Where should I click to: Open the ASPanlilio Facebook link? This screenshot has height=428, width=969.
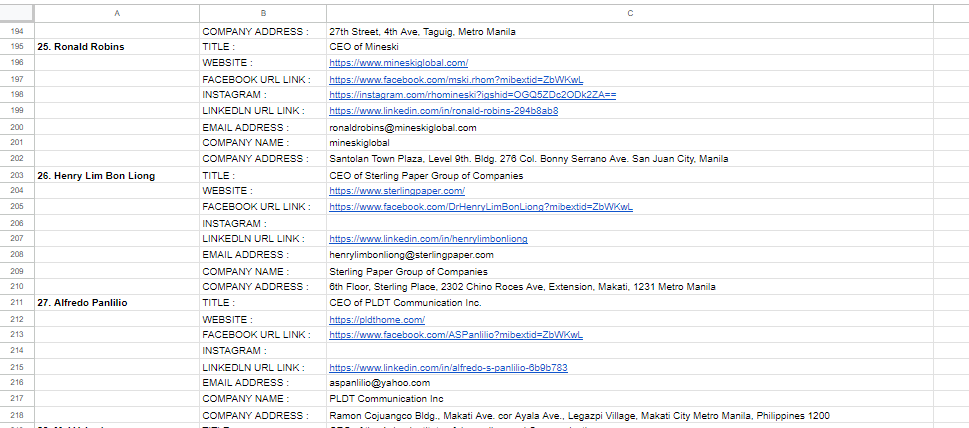tap(456, 335)
